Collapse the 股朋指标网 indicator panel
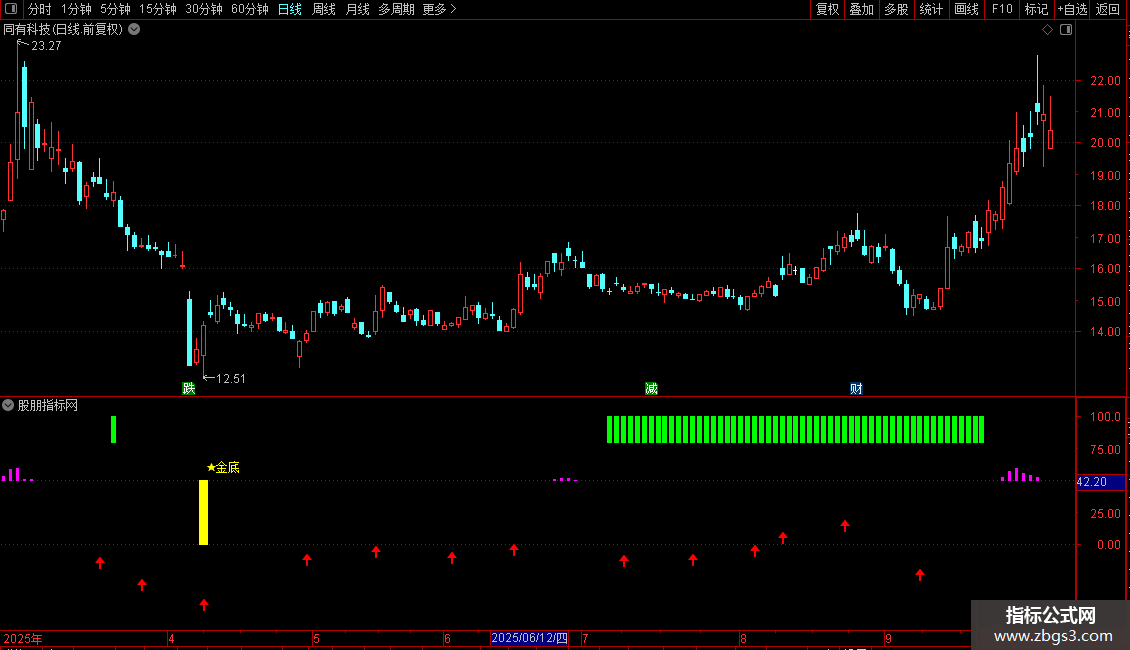 tap(8, 405)
